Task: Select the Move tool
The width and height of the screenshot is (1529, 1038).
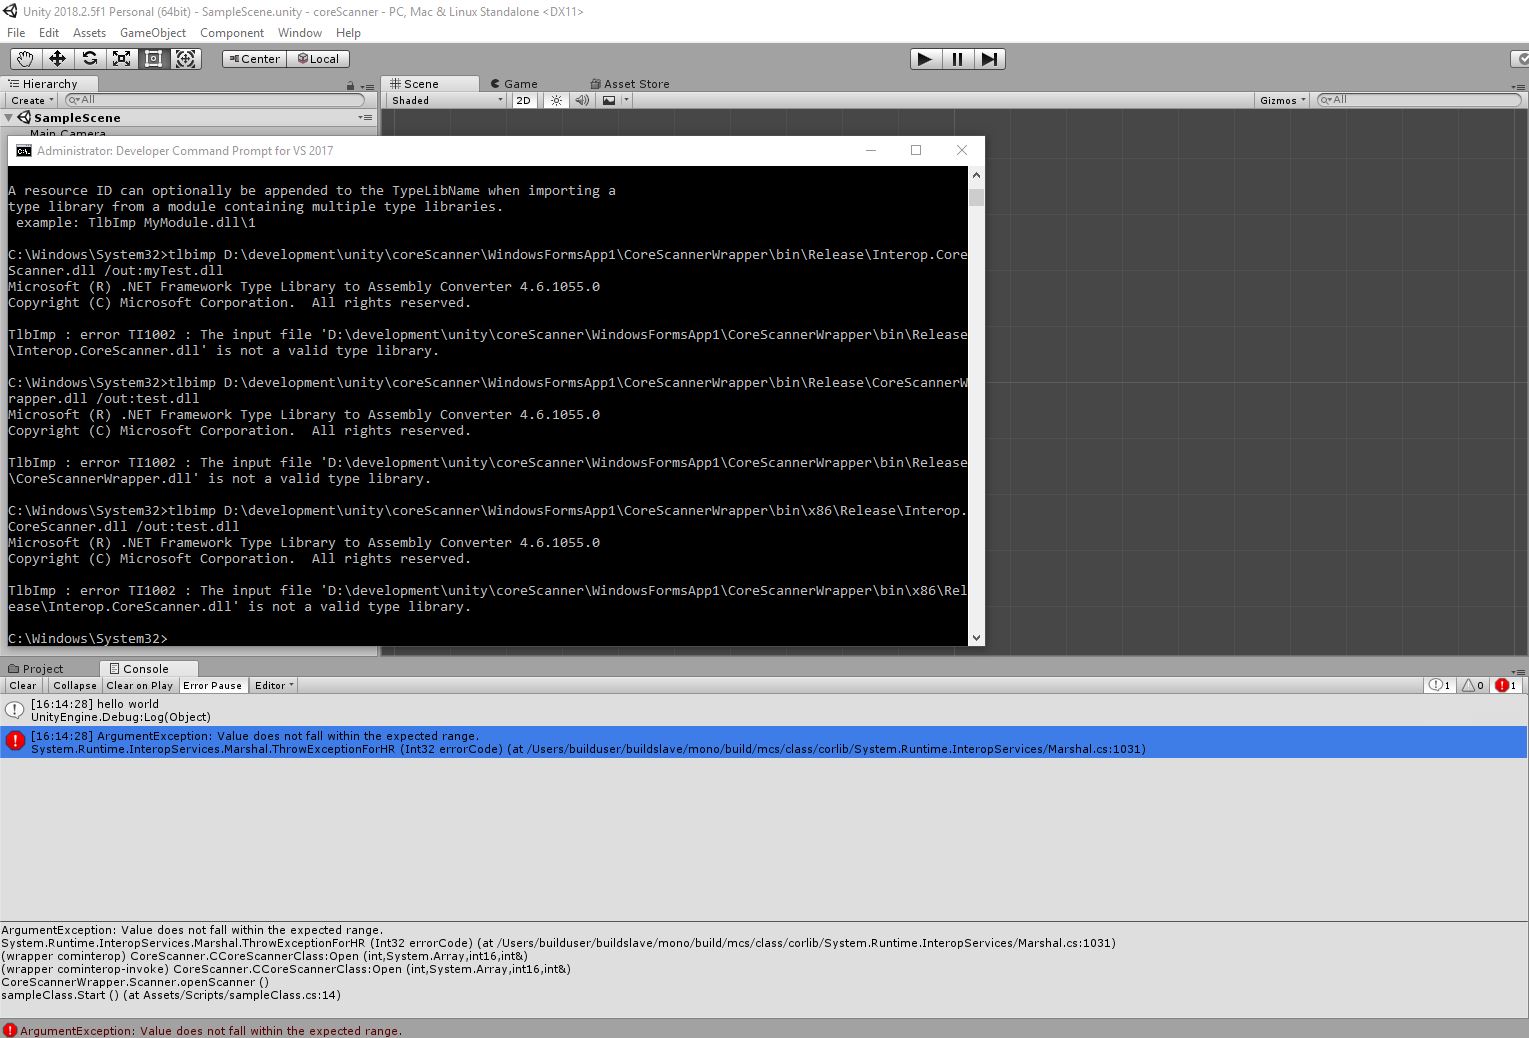Action: tap(57, 59)
